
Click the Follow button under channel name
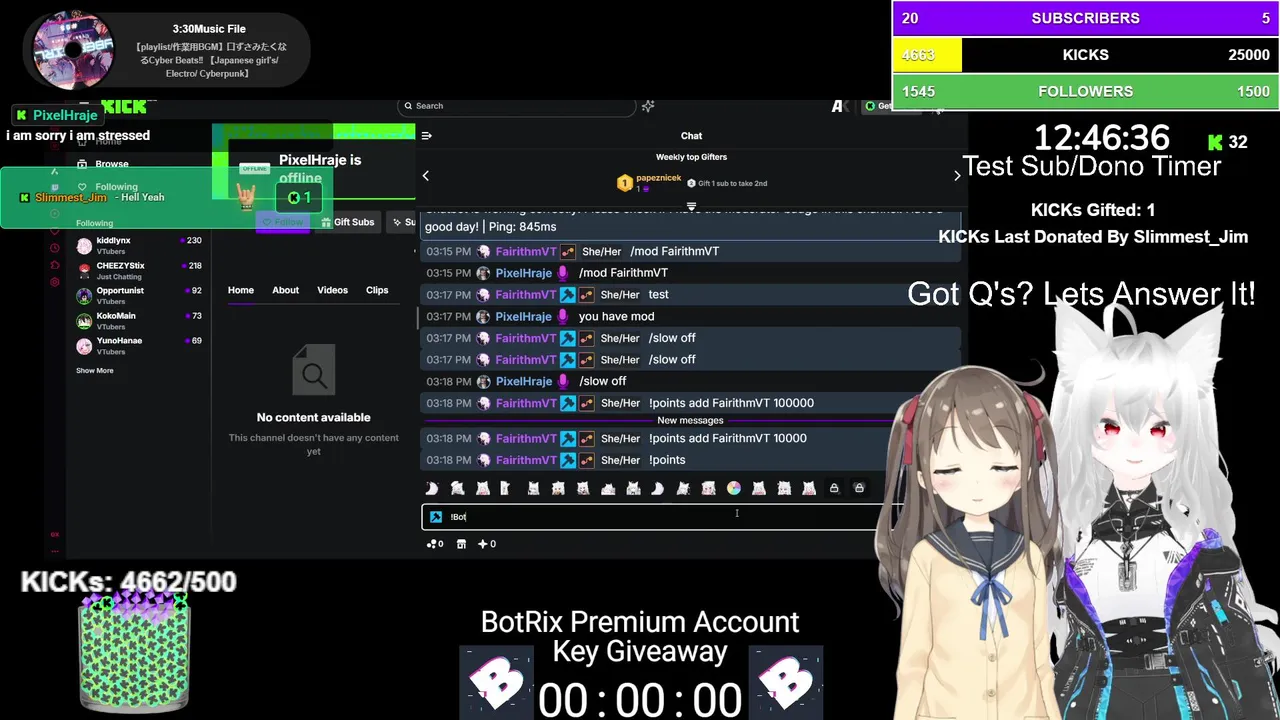tap(282, 222)
